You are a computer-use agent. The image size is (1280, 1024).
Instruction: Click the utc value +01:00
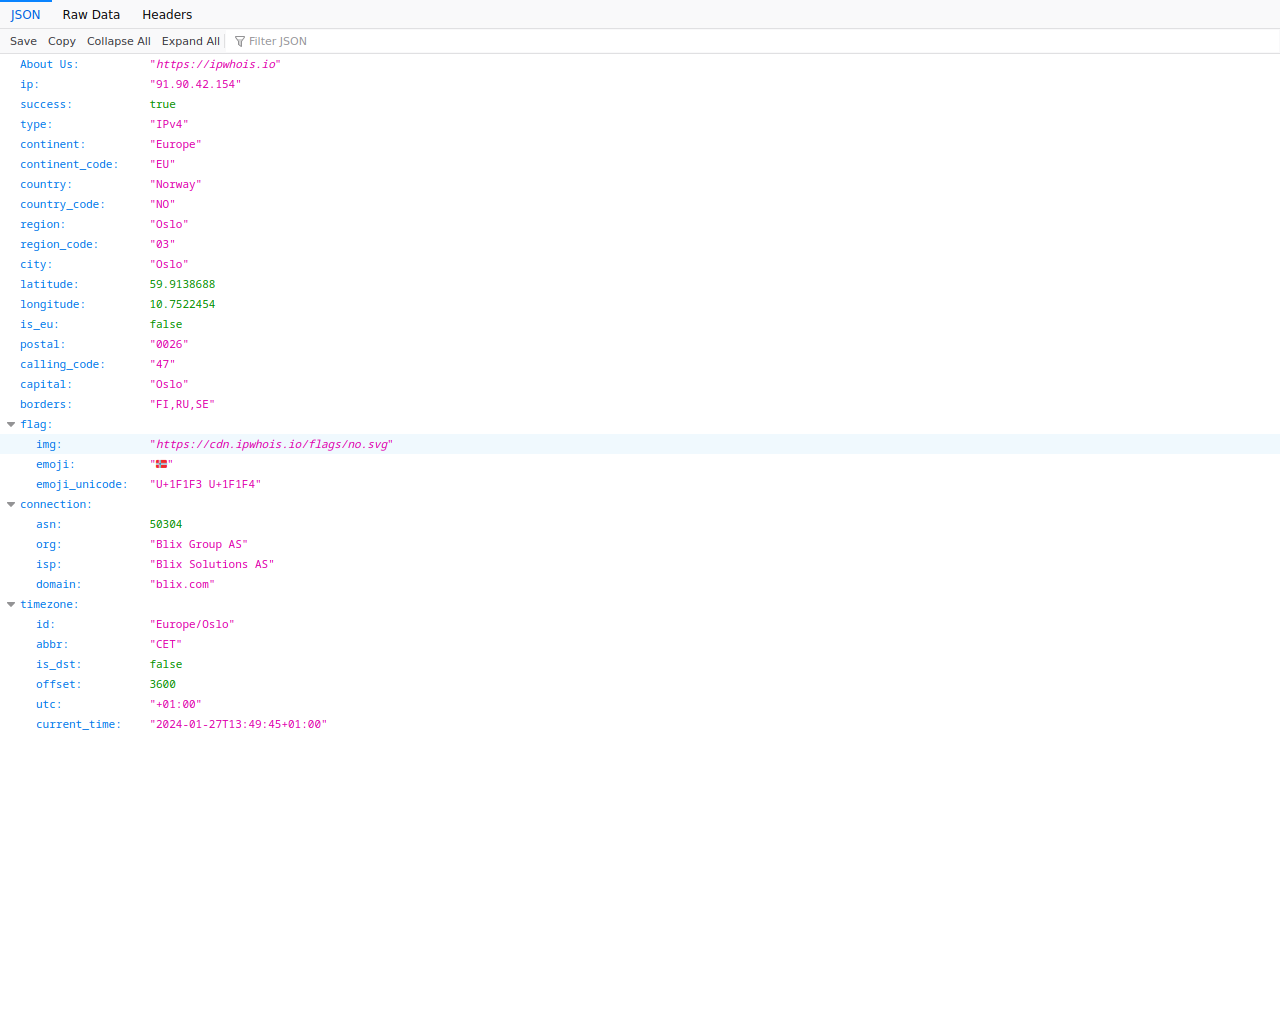(x=176, y=704)
